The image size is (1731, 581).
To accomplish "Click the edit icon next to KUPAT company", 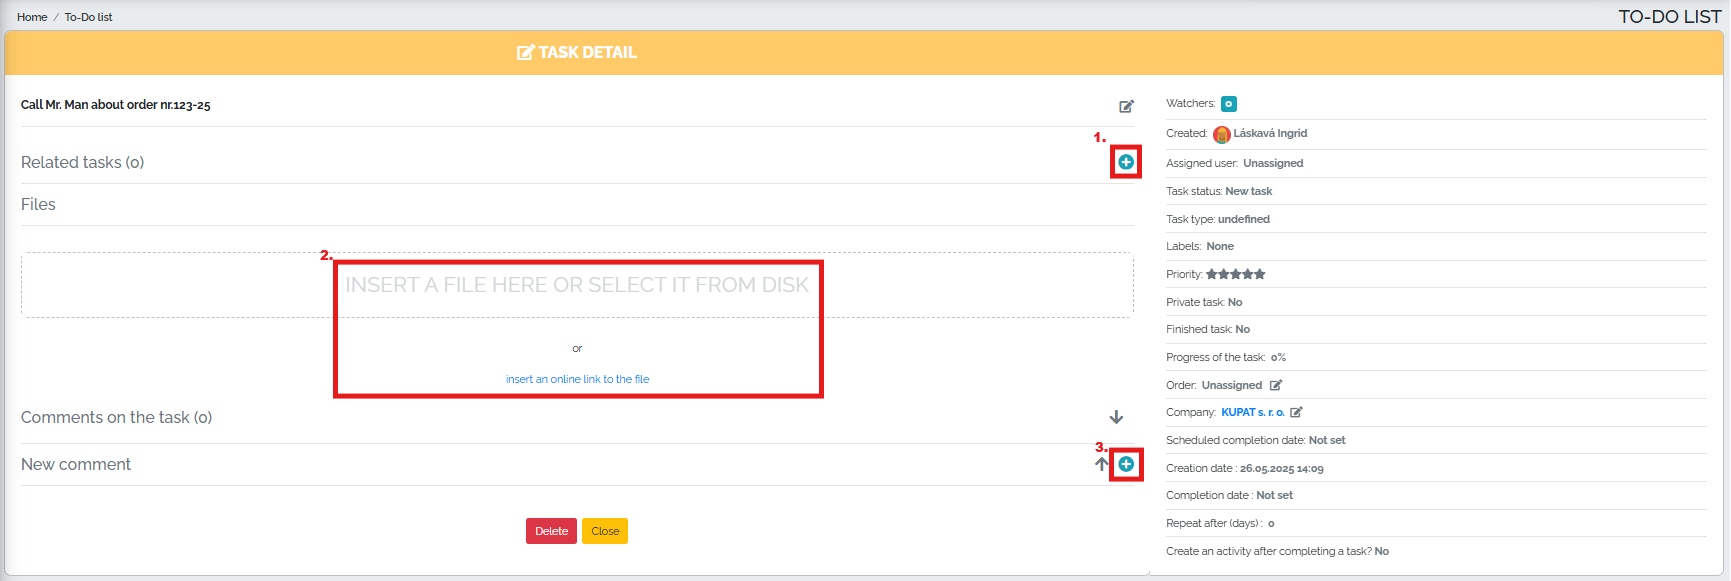I will (x=1296, y=412).
